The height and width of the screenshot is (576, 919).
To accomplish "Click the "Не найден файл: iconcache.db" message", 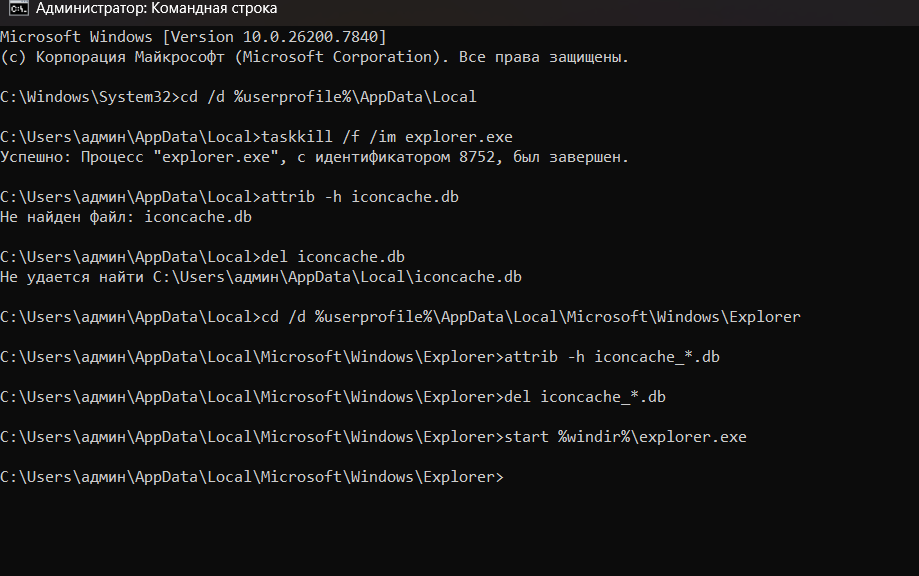I will click(125, 217).
